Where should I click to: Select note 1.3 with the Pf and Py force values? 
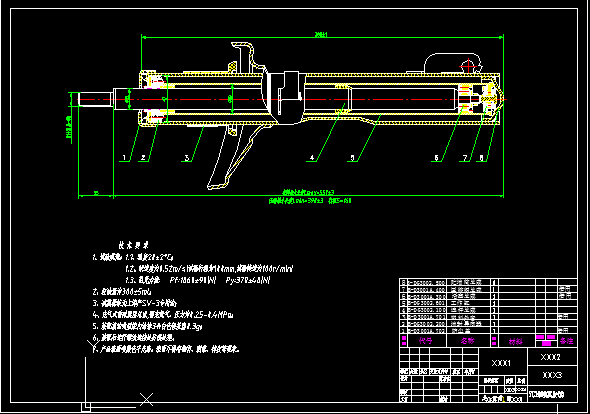click(198, 280)
